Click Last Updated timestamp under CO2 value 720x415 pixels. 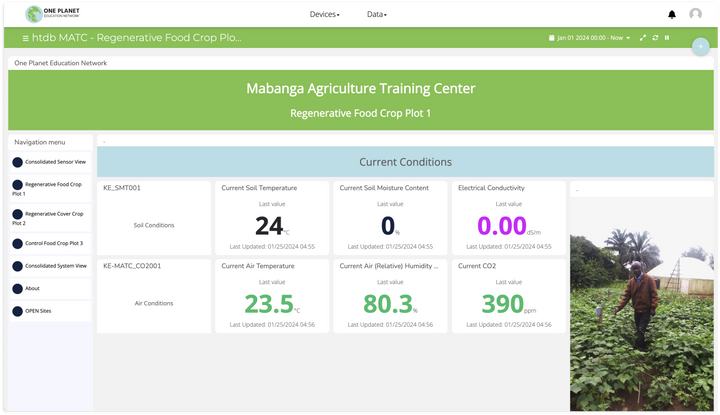(509, 325)
